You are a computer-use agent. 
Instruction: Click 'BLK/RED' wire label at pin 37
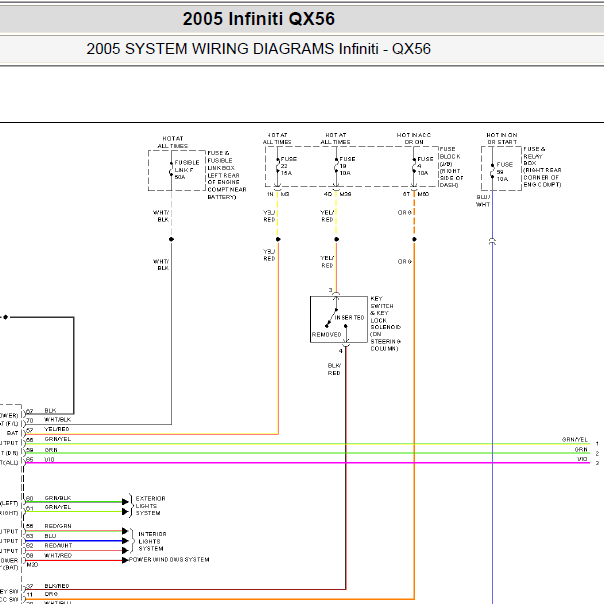pos(57,586)
